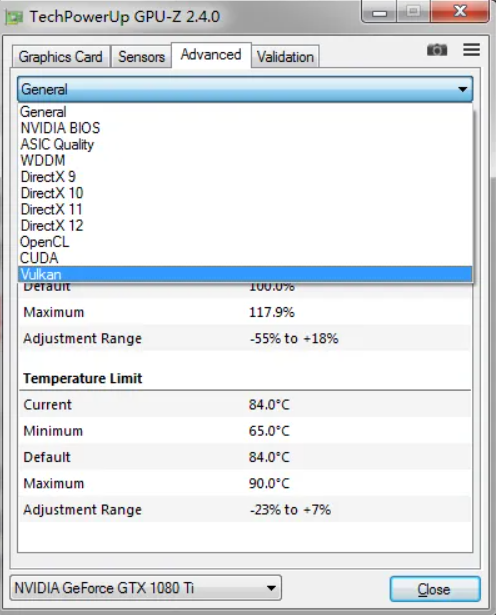Click the Maximum label above the power Adjustment Range
This screenshot has width=496, height=615.
[54, 312]
